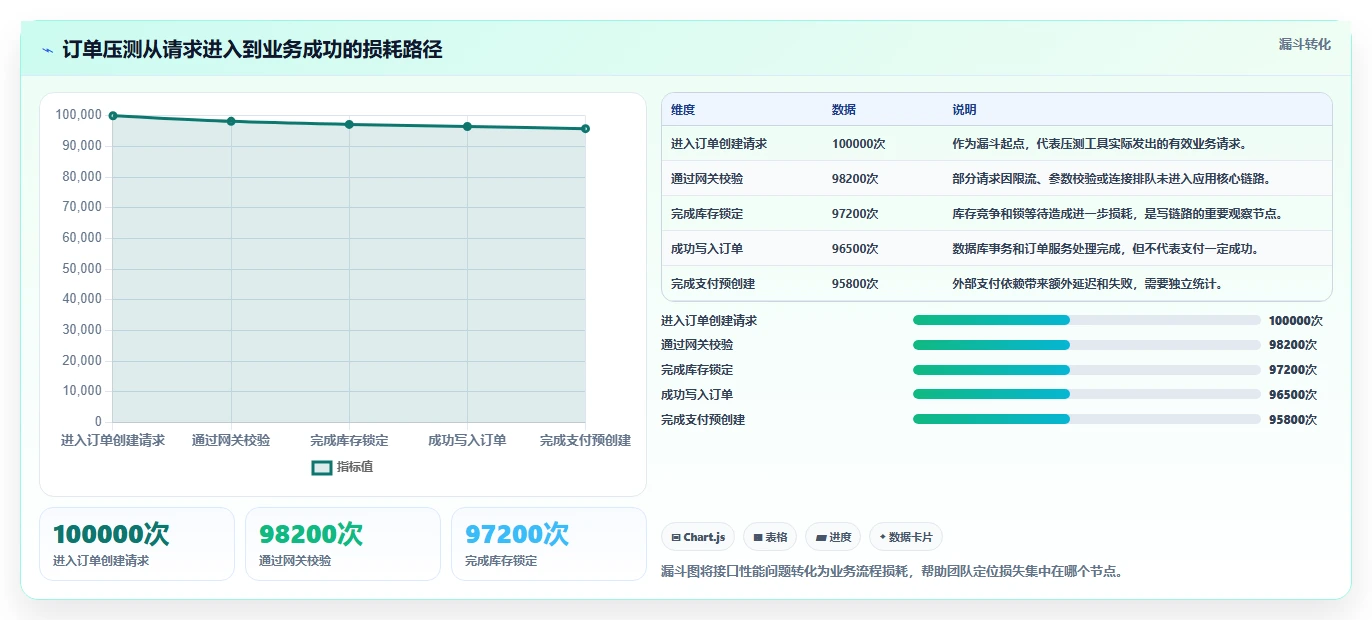Click the description starting 作为漏斗起点
Viewport: 1372px width, 620px height.
pyautogui.click(x=1099, y=144)
